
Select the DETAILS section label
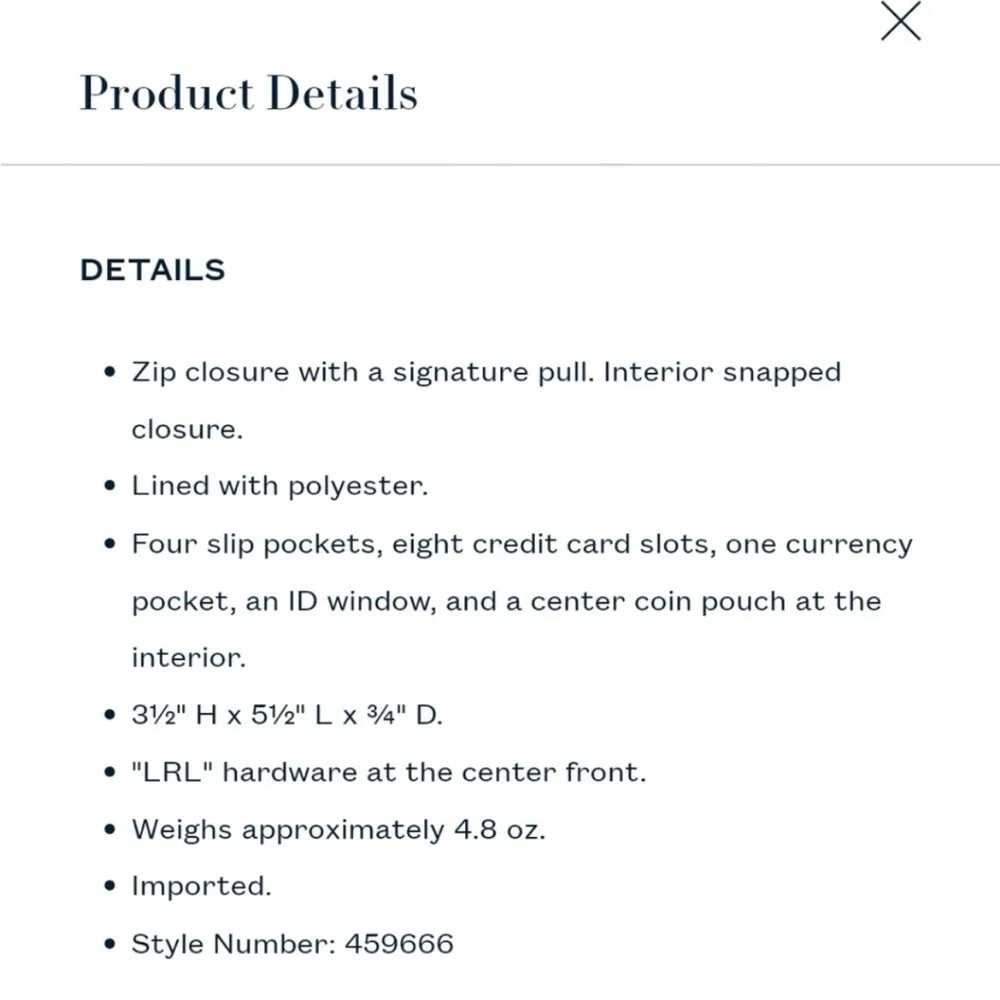pyautogui.click(x=152, y=270)
